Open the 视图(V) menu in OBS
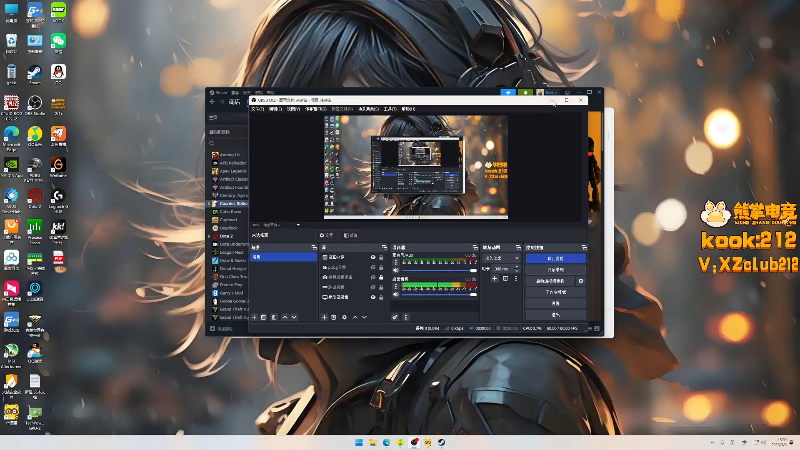 click(x=293, y=109)
